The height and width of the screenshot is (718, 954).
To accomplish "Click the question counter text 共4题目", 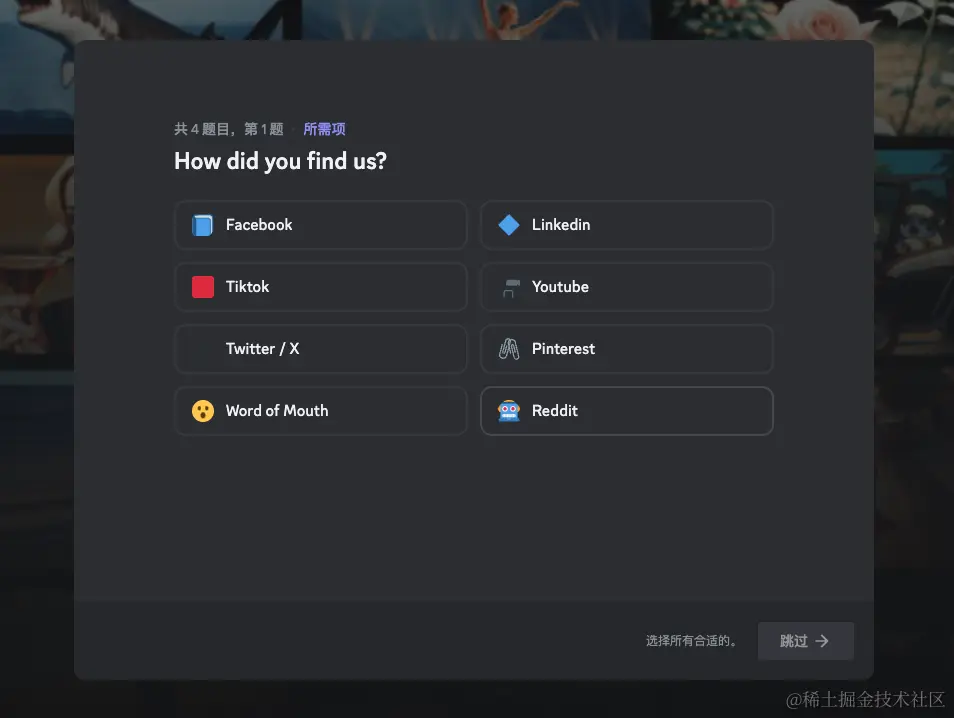I will (x=229, y=129).
